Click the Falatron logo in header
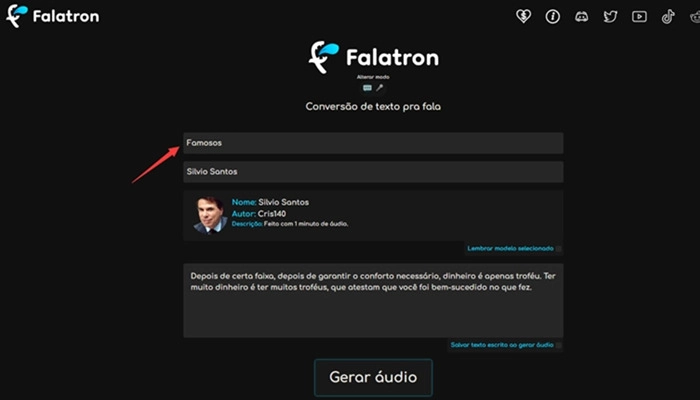Screen dimensions: 700x400 click(x=53, y=16)
